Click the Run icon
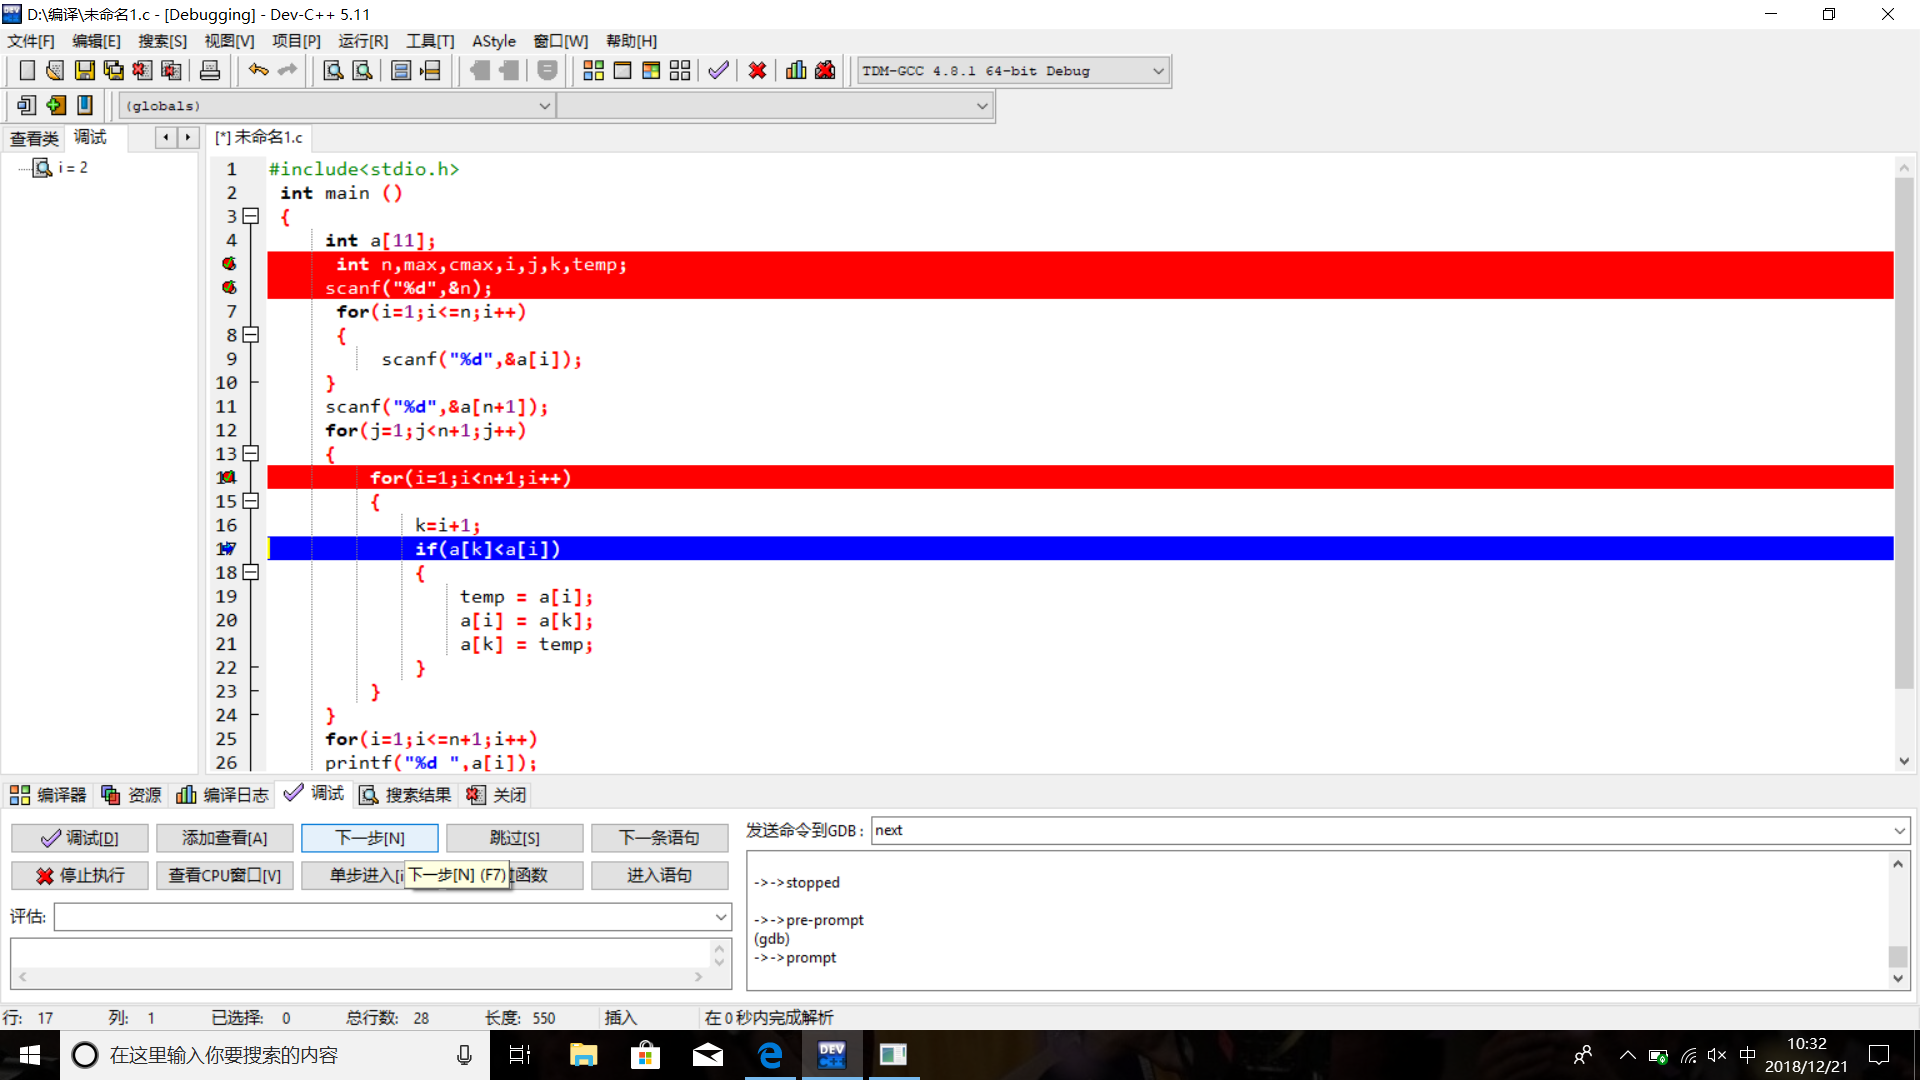The height and width of the screenshot is (1080, 1920). click(x=622, y=71)
